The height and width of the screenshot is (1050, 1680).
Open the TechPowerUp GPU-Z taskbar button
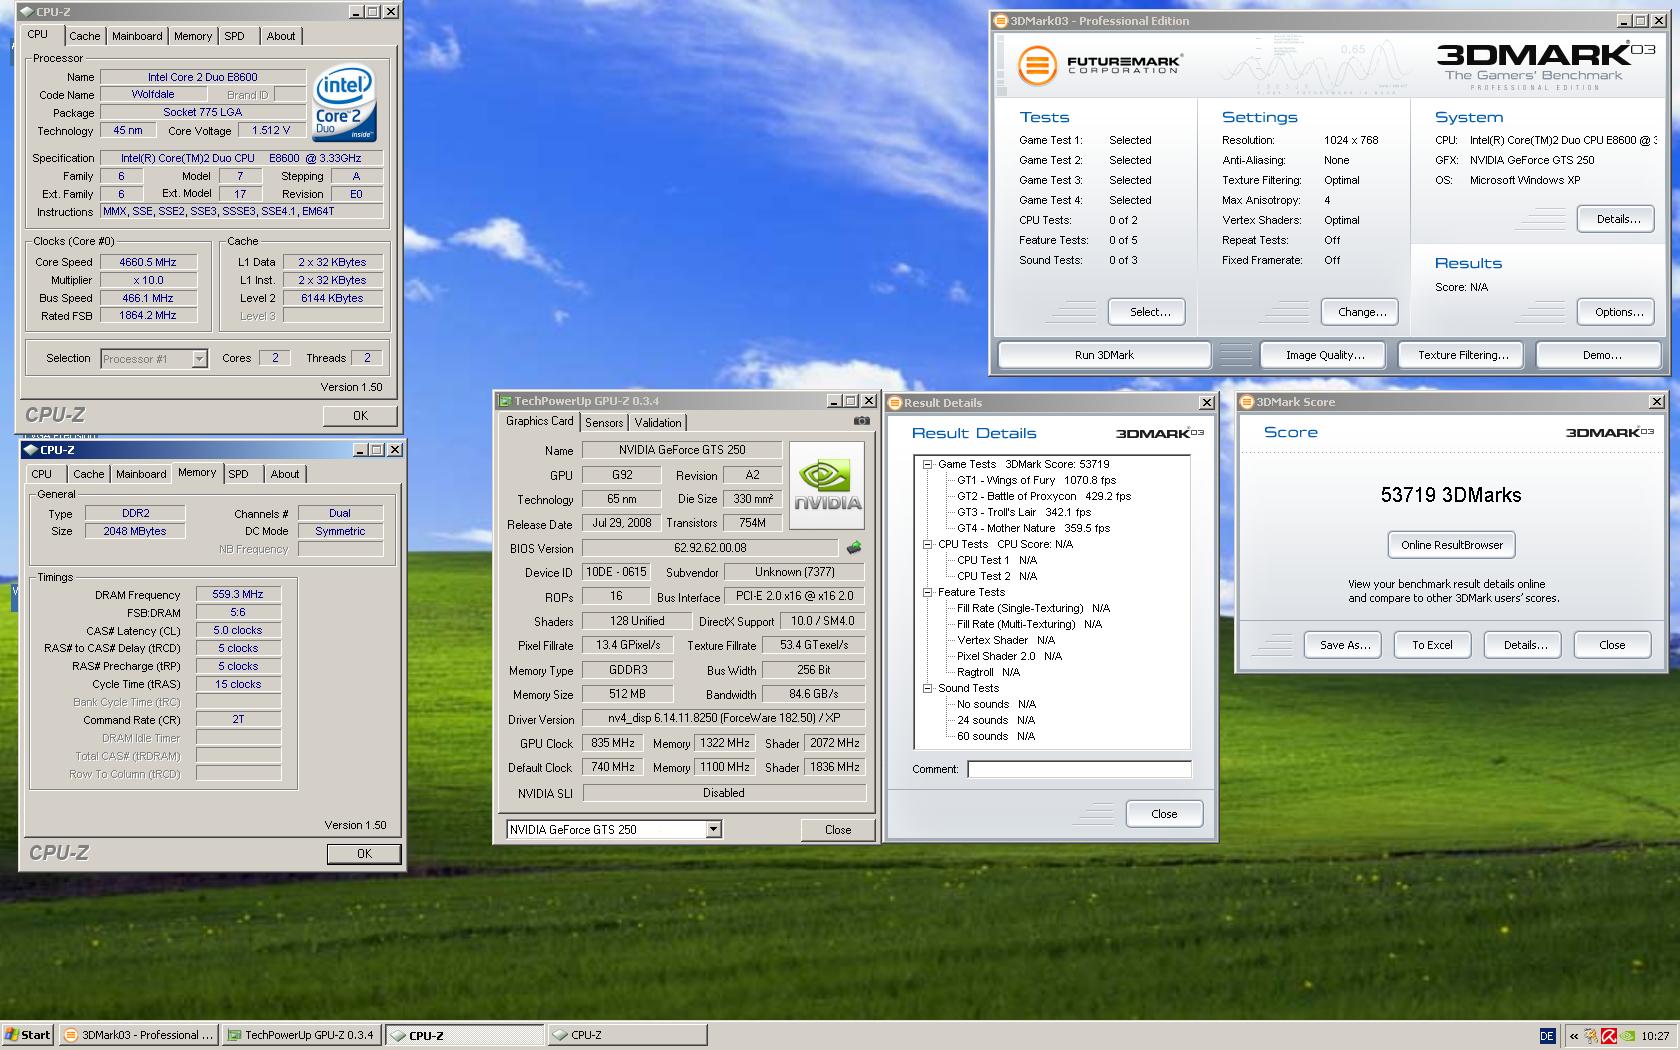(301, 1035)
